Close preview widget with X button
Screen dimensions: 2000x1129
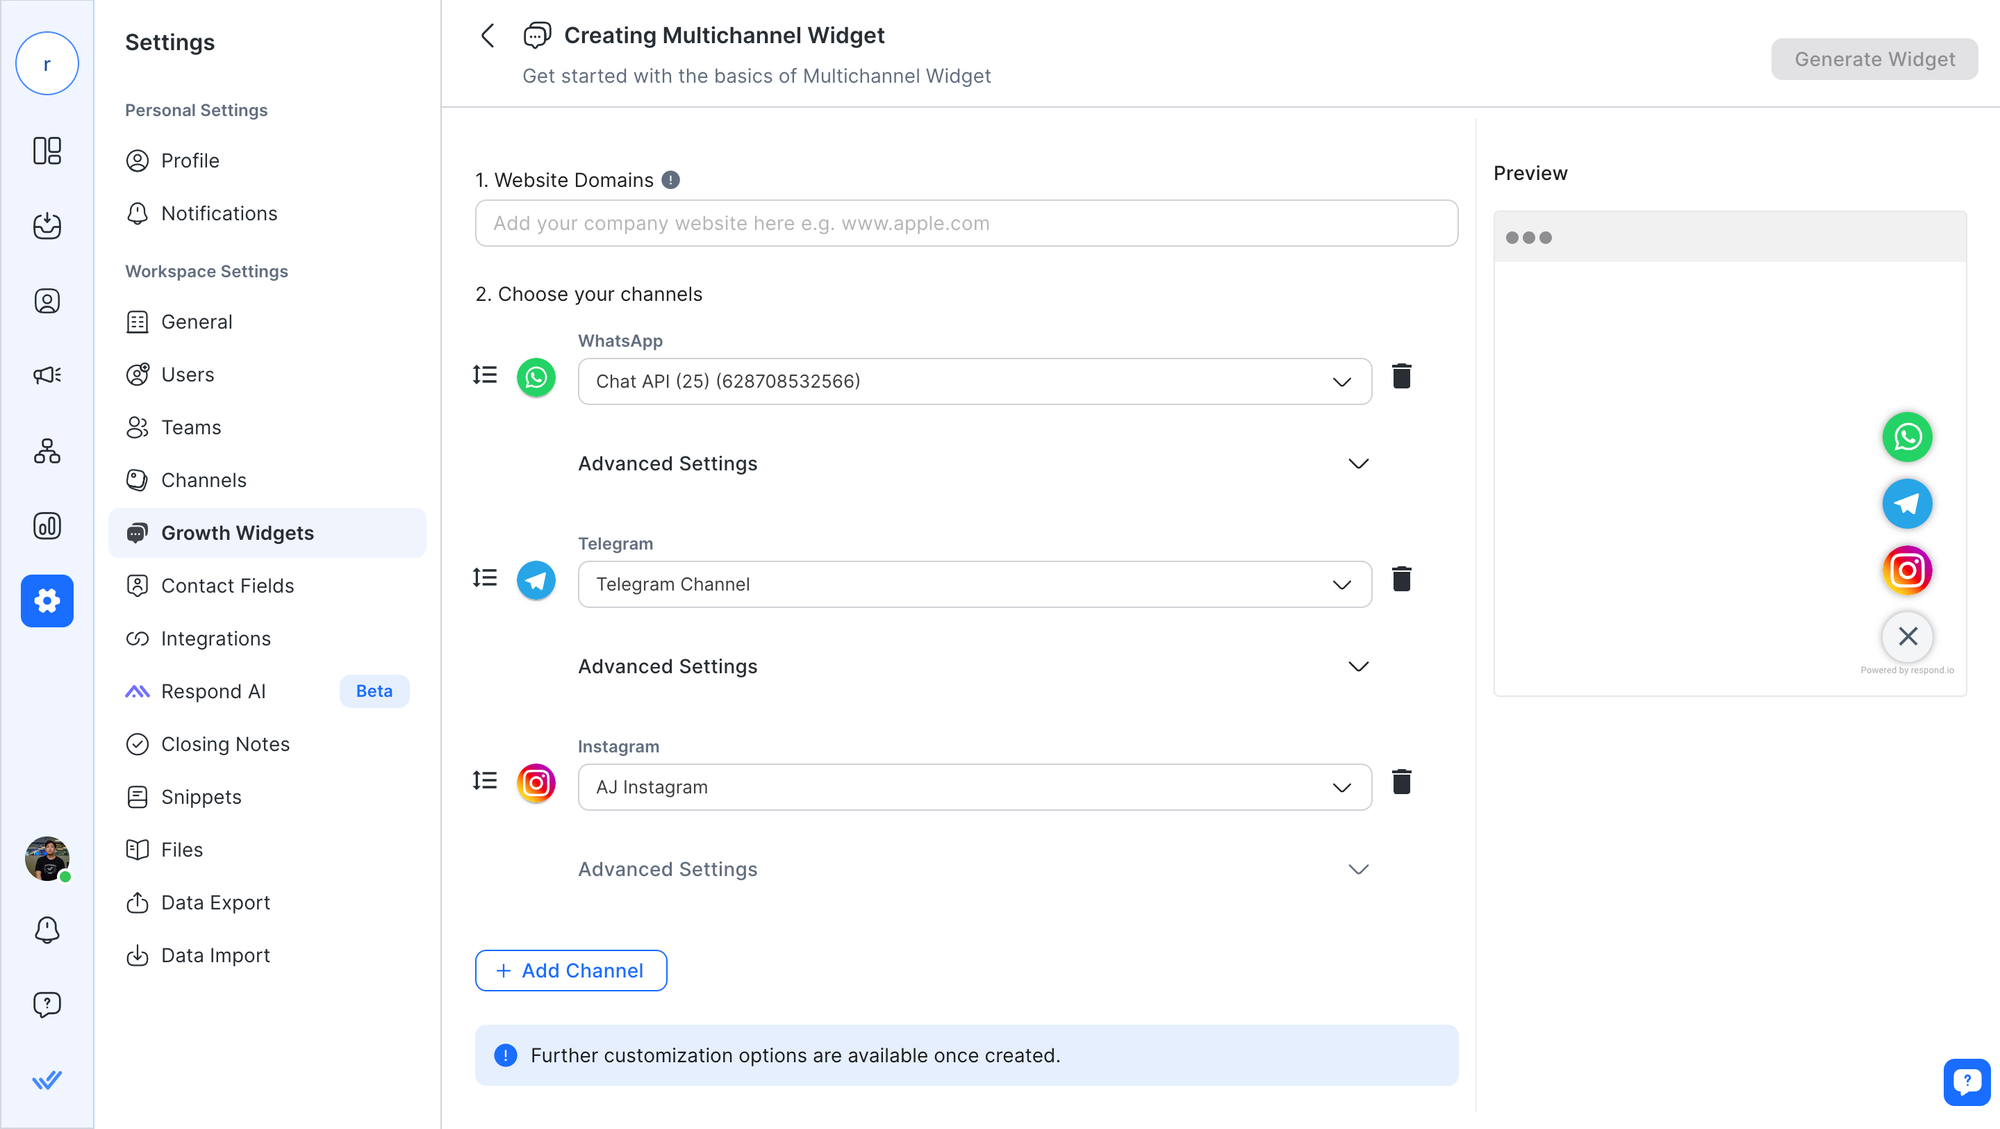click(1907, 636)
